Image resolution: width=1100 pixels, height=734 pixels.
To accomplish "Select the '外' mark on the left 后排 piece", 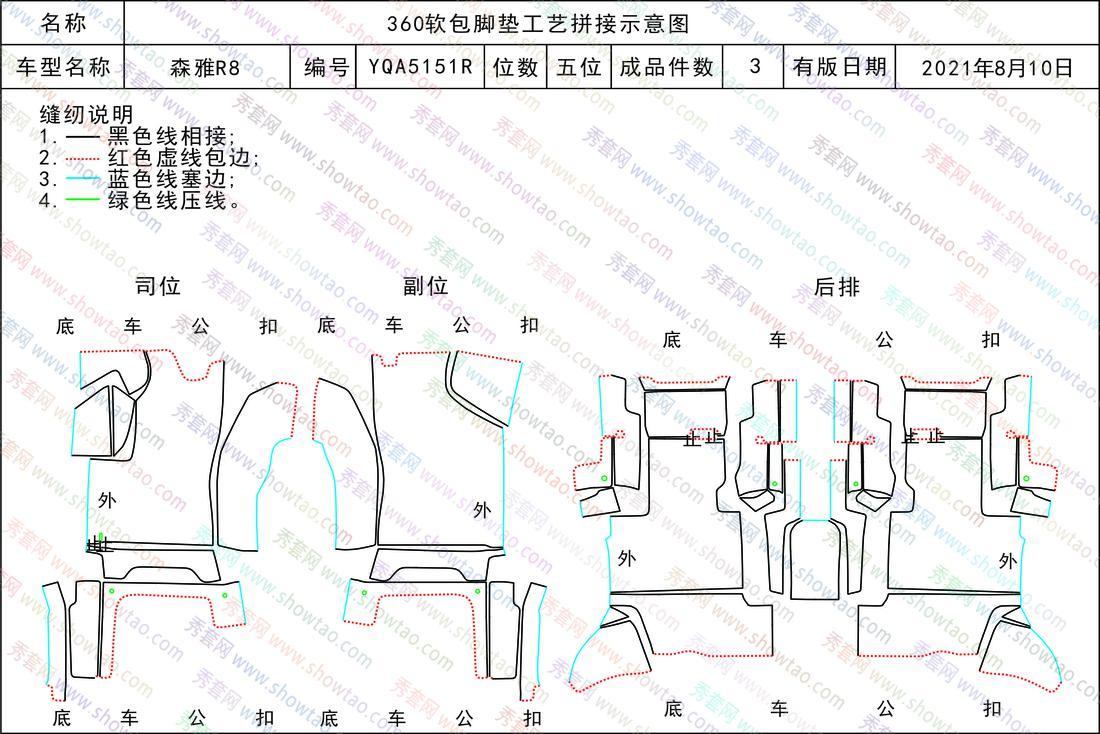I will coord(626,559).
